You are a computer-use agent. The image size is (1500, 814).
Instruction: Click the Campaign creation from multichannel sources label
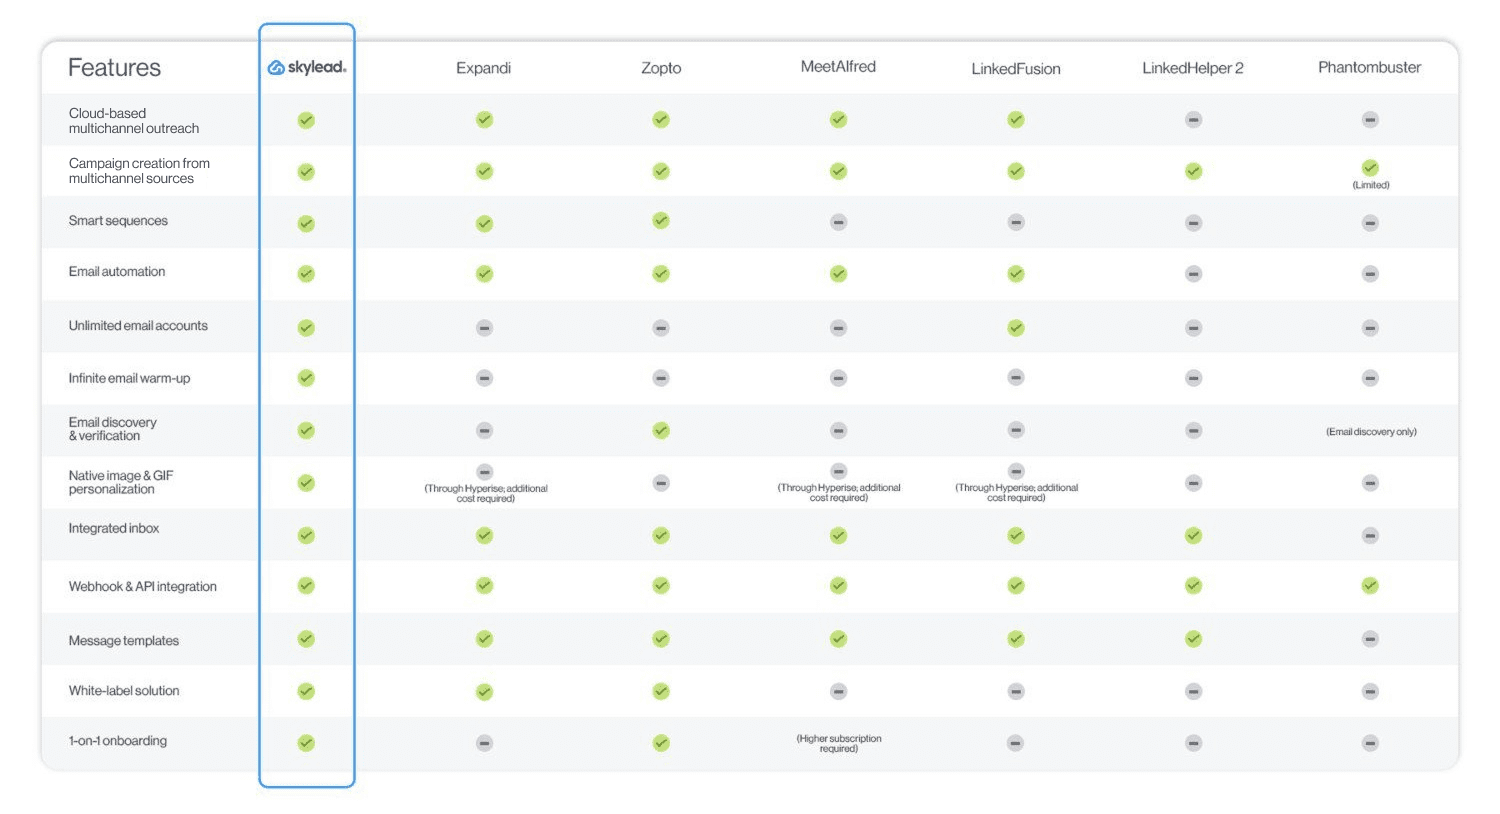coord(139,171)
